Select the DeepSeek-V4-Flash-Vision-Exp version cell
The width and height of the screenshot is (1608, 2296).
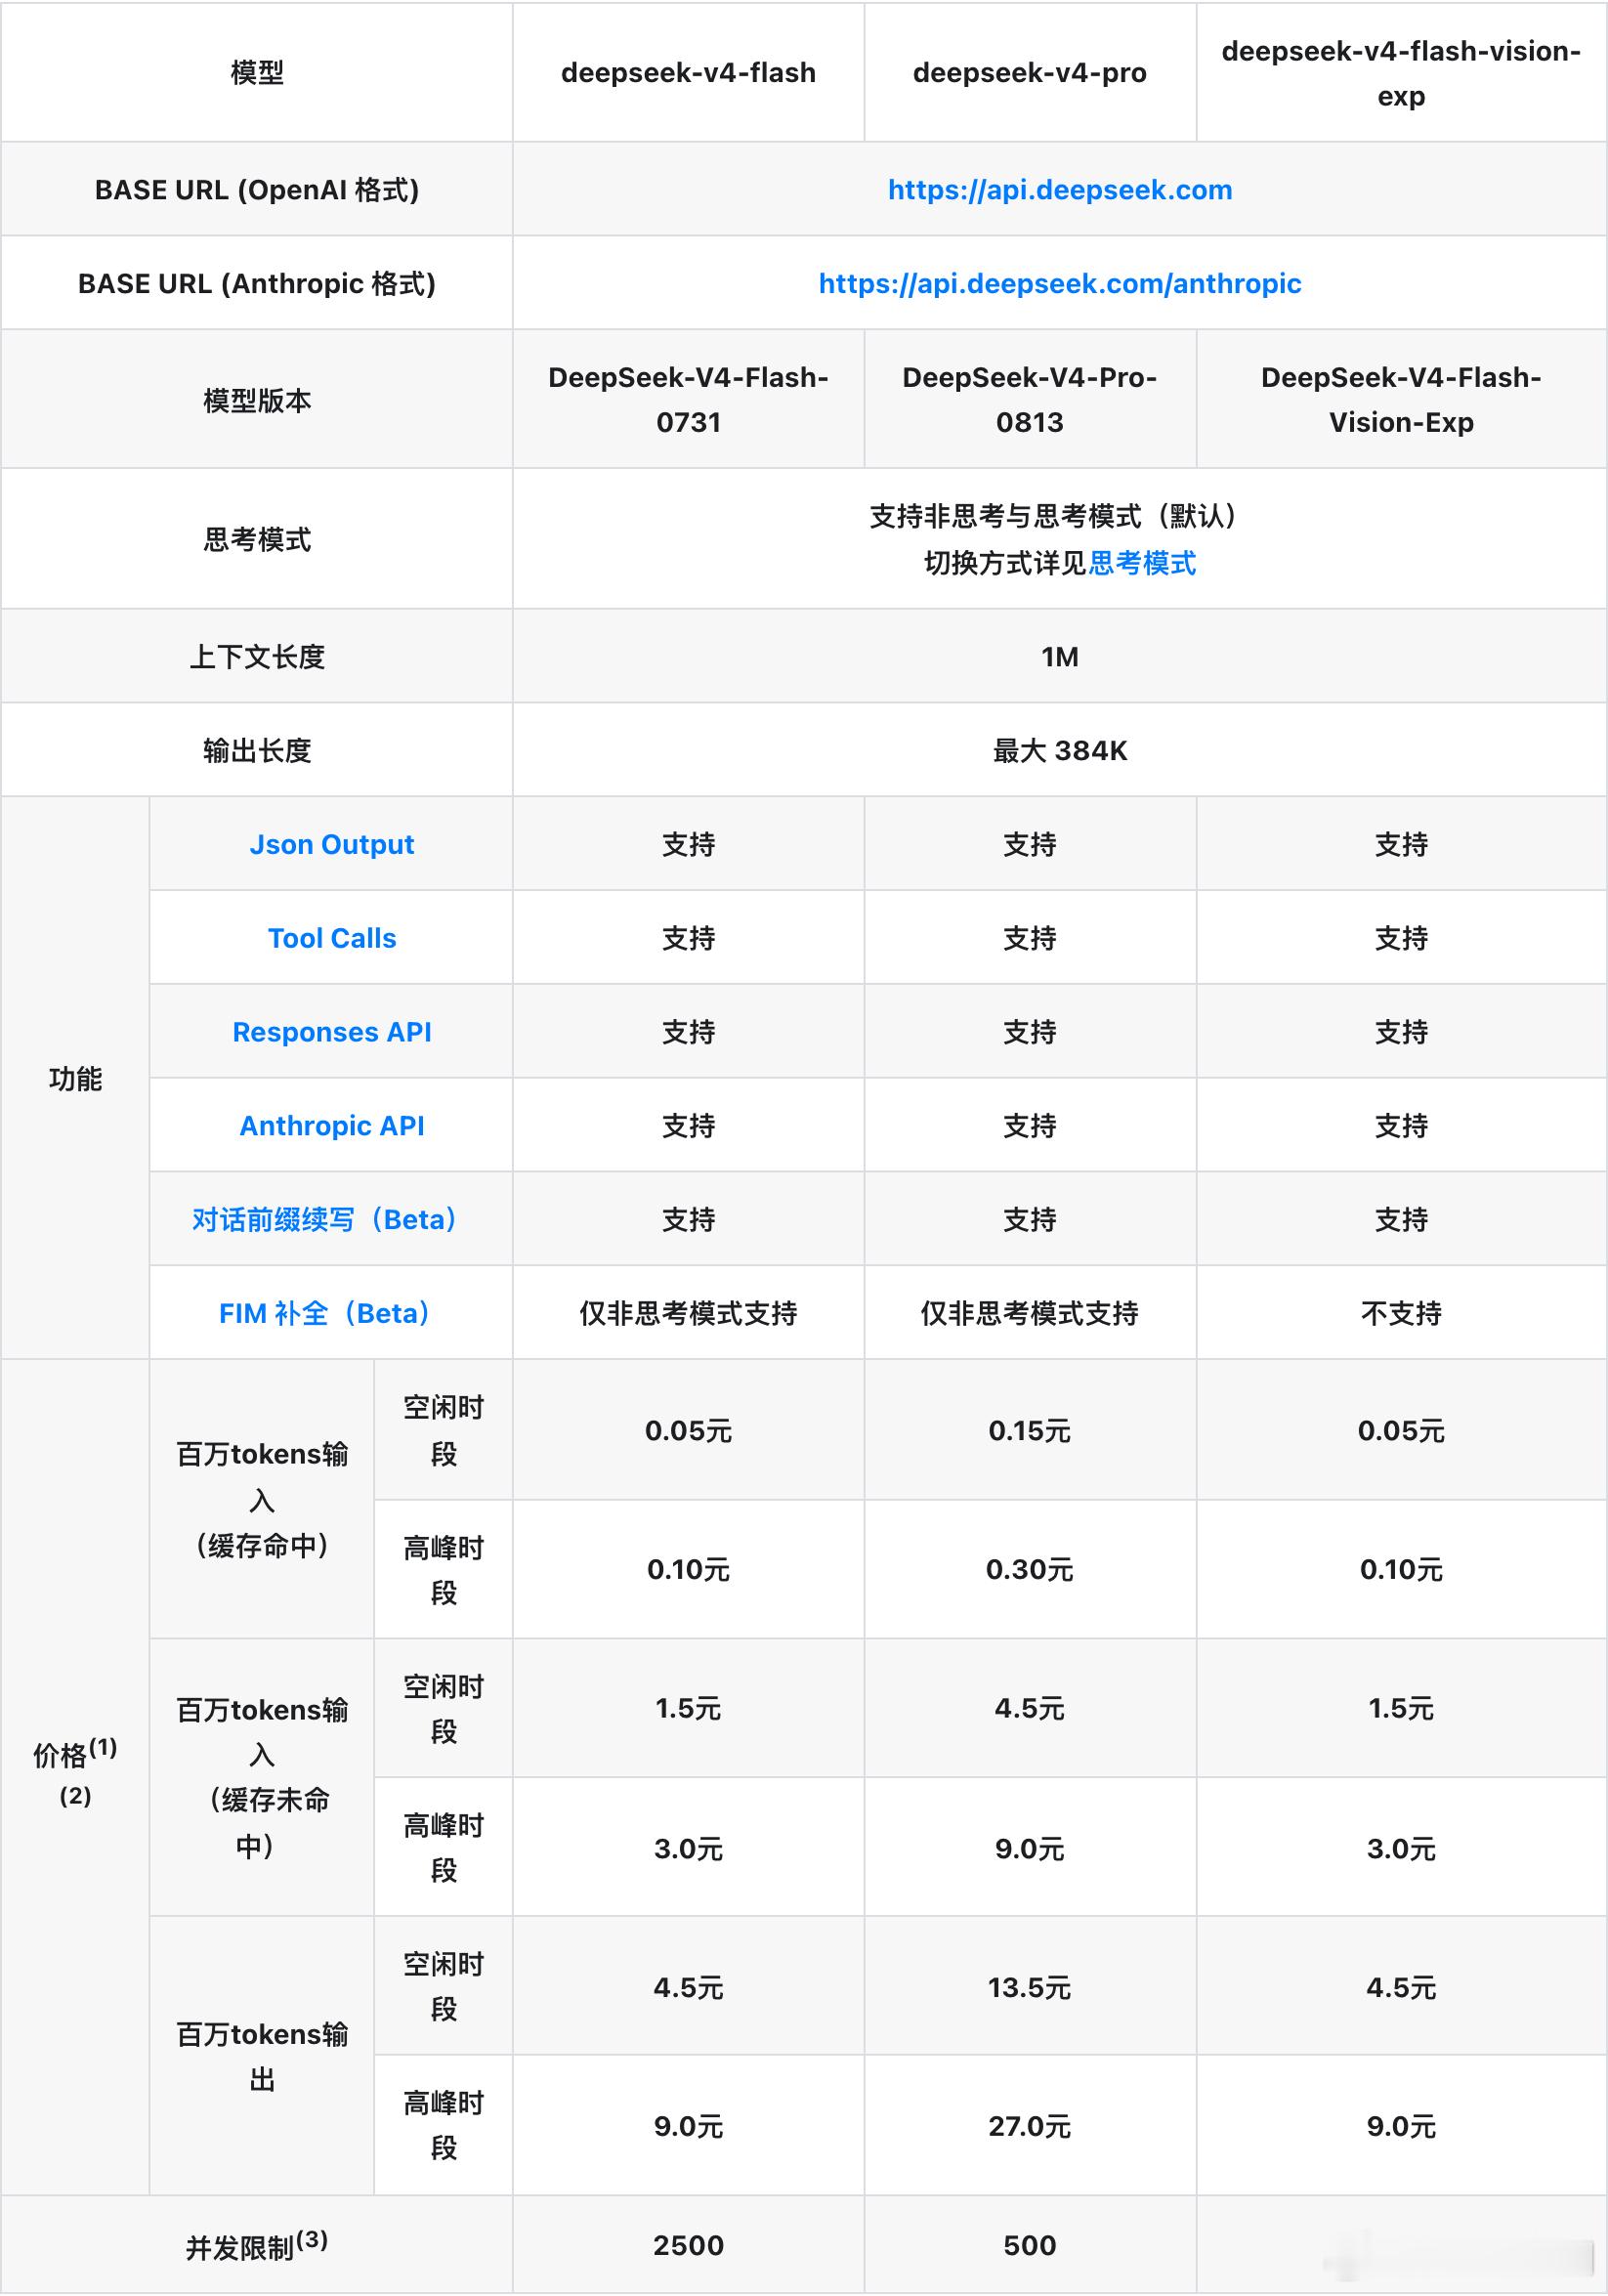coord(1401,400)
